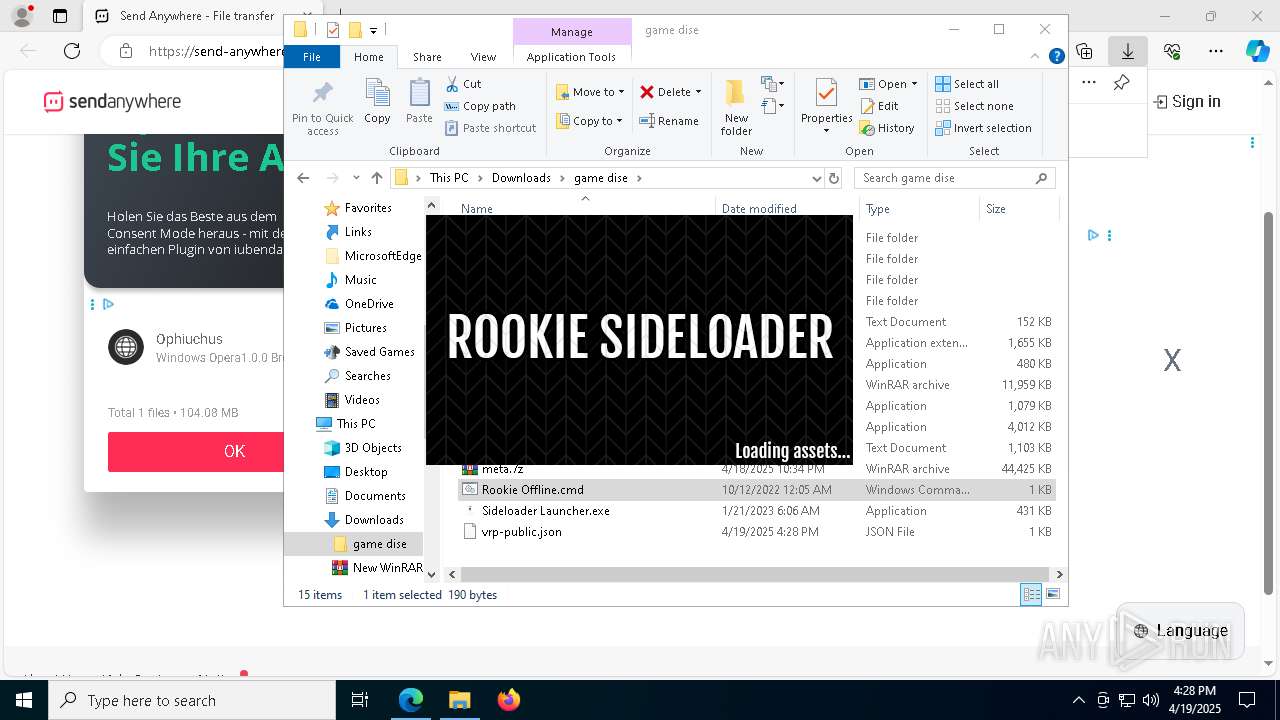The height and width of the screenshot is (720, 1280).
Task: Switch to the Share tab
Action: pyautogui.click(x=427, y=57)
